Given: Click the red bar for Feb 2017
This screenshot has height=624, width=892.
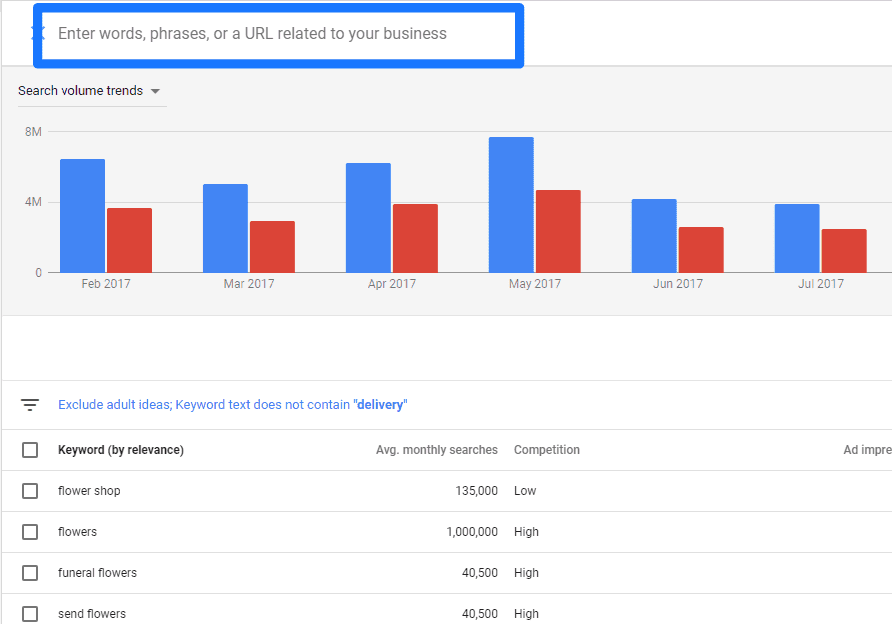Looking at the screenshot, I should (x=129, y=240).
